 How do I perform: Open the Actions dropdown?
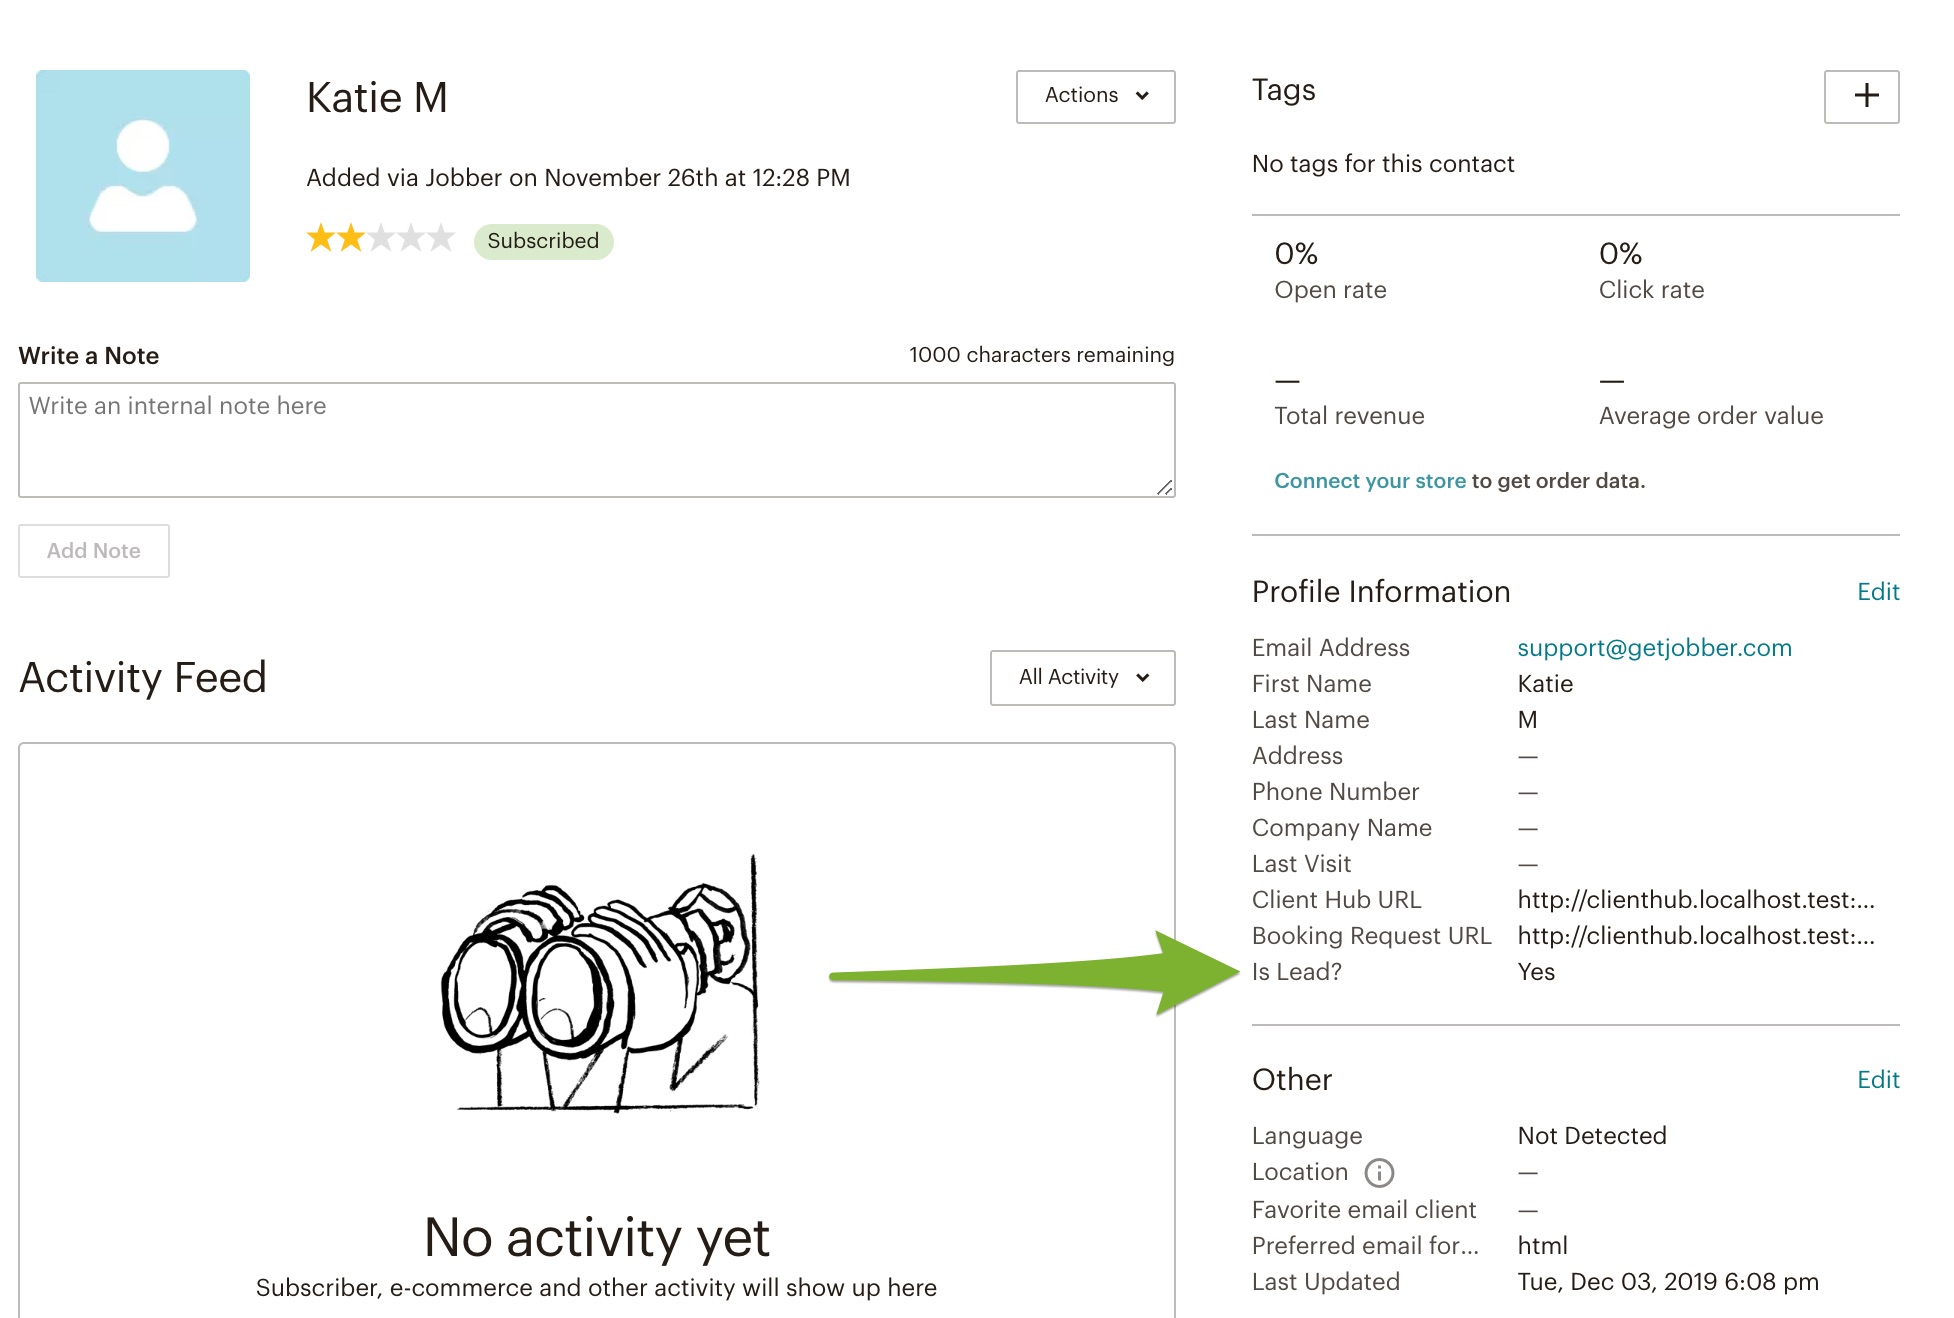point(1094,96)
